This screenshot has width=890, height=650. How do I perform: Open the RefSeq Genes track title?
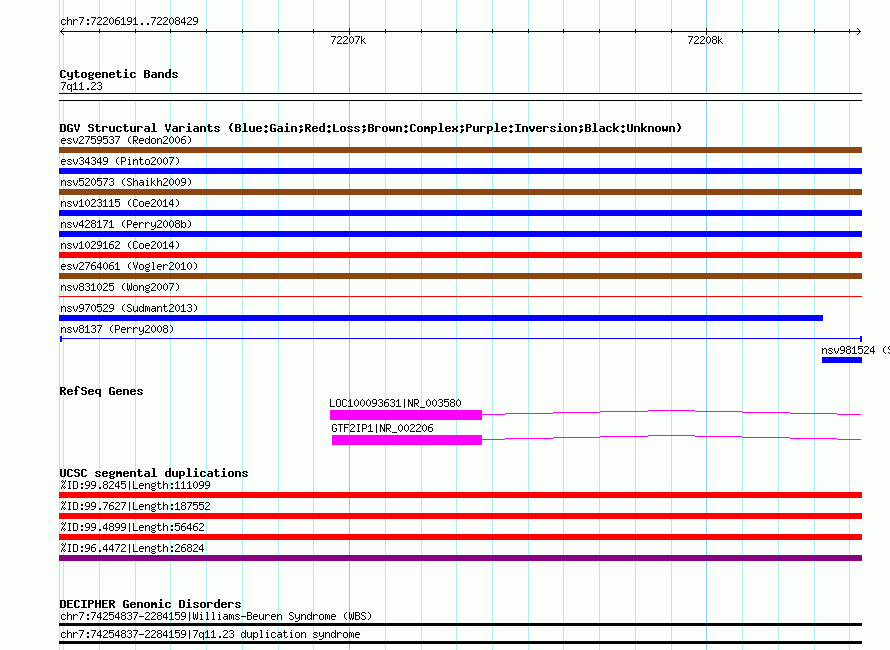click(x=101, y=391)
